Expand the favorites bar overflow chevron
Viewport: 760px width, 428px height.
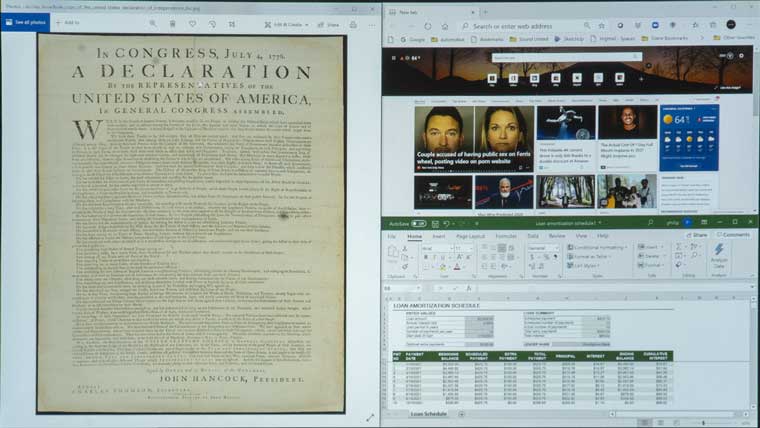(702, 37)
